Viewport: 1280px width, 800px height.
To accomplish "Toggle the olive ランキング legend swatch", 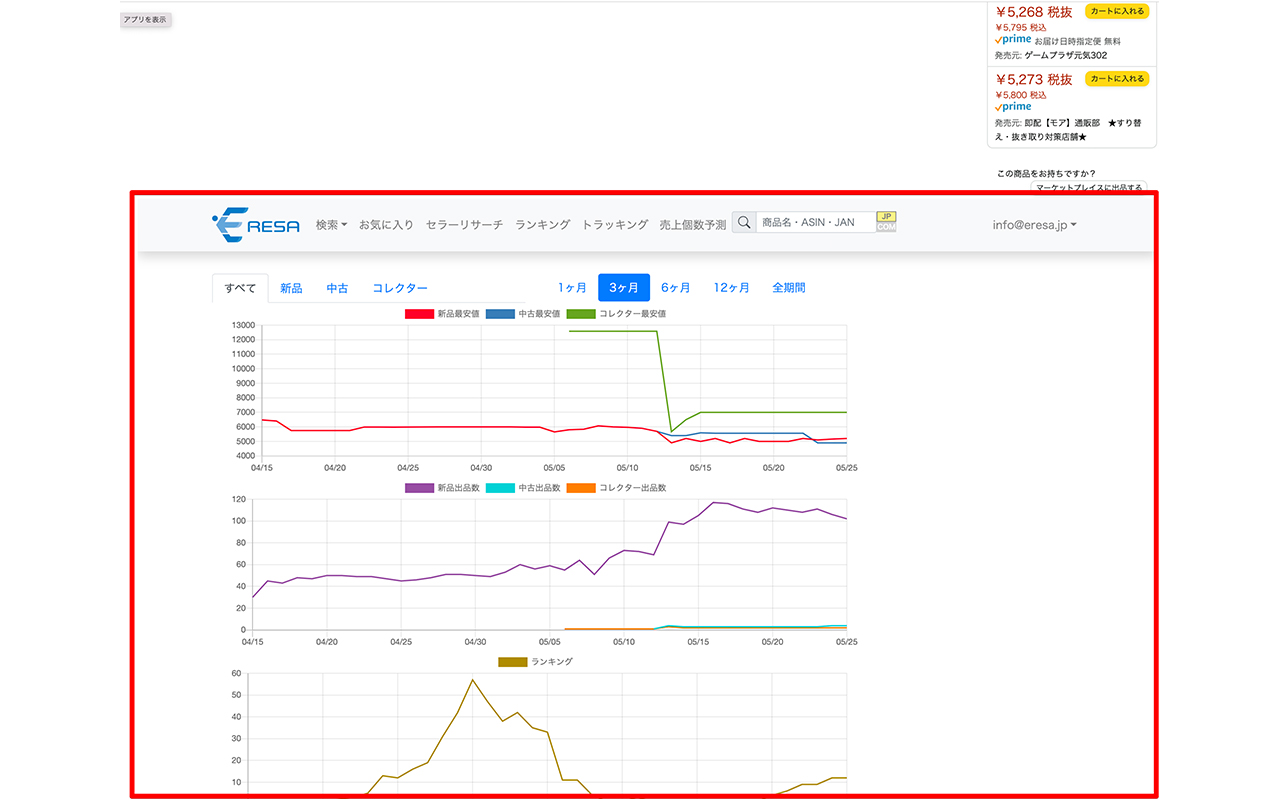I will 513,662.
